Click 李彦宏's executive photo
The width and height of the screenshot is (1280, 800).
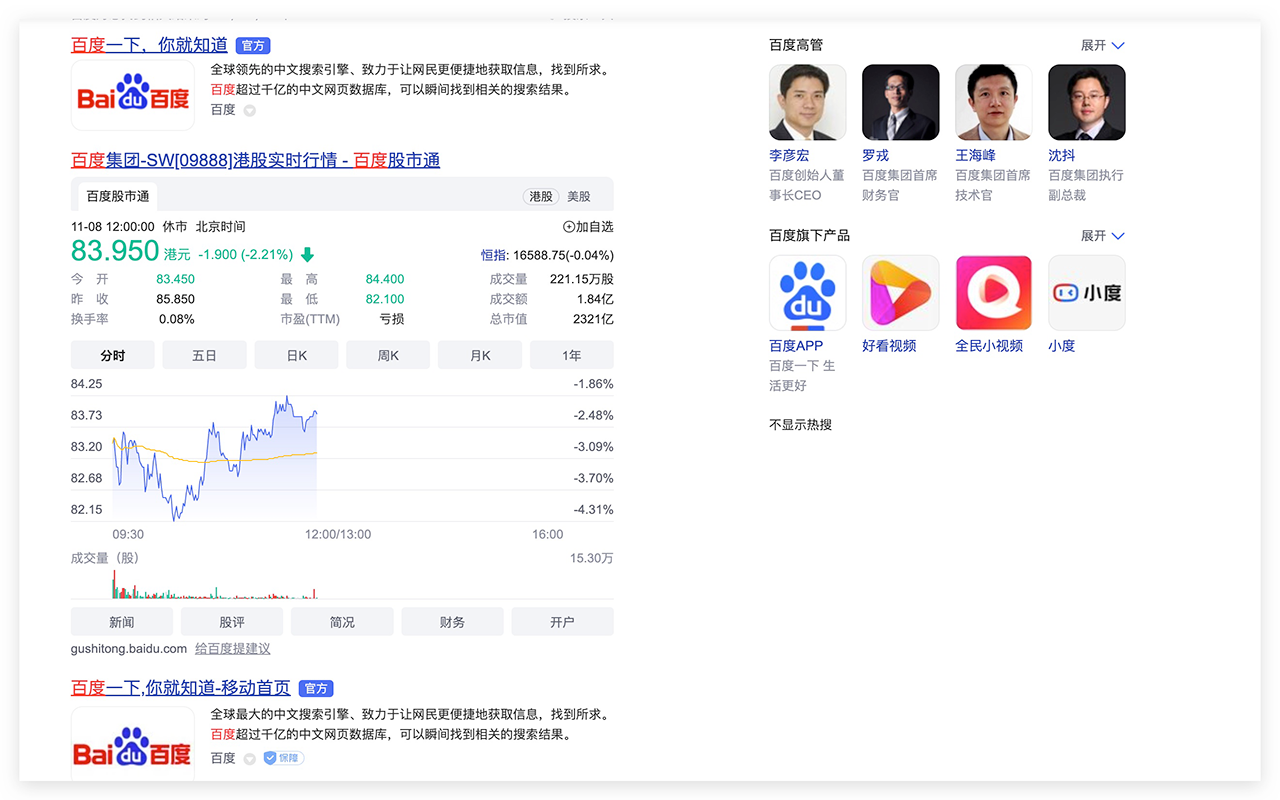point(807,102)
